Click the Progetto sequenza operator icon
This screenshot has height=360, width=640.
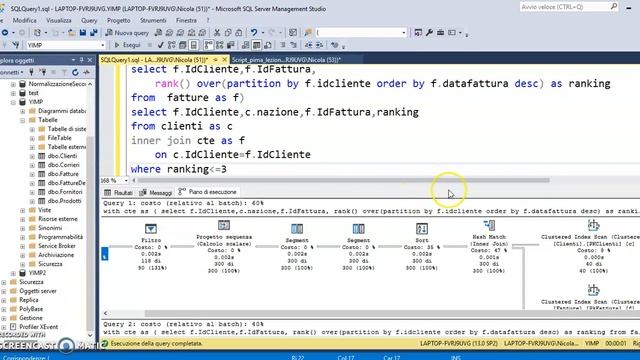coord(224,225)
